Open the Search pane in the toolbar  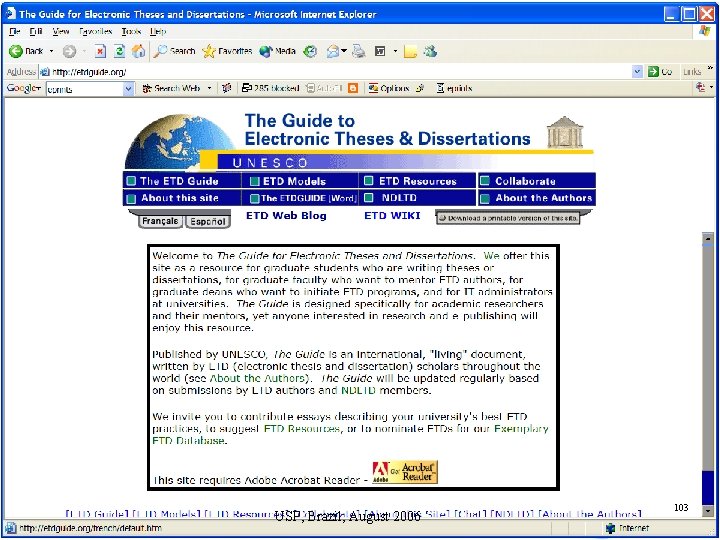pyautogui.click(x=174, y=51)
